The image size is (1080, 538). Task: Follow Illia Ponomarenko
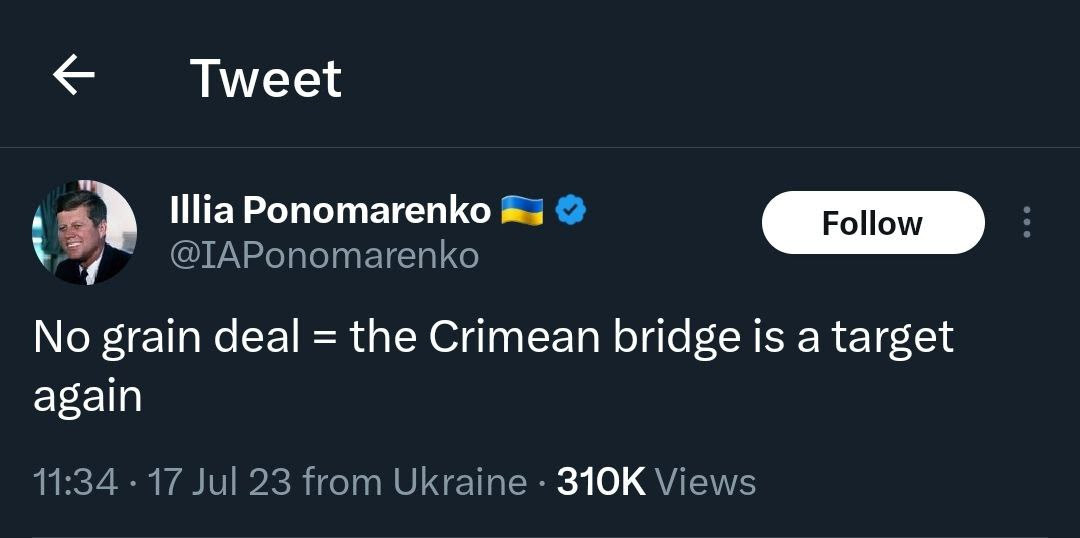point(872,222)
